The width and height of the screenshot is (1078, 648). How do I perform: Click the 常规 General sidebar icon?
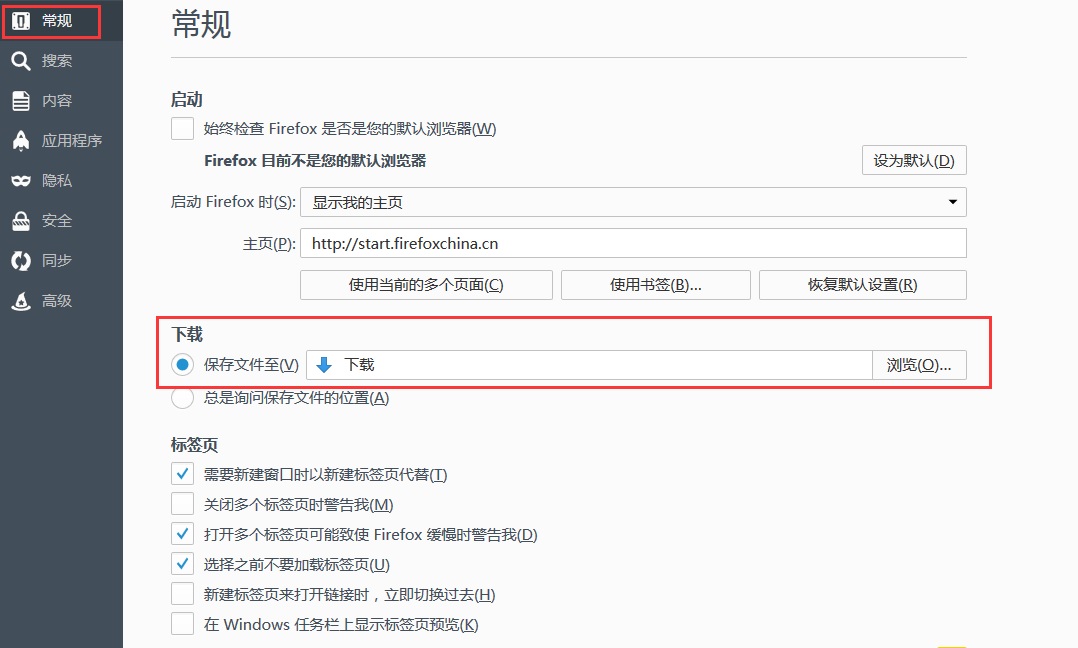click(21, 21)
